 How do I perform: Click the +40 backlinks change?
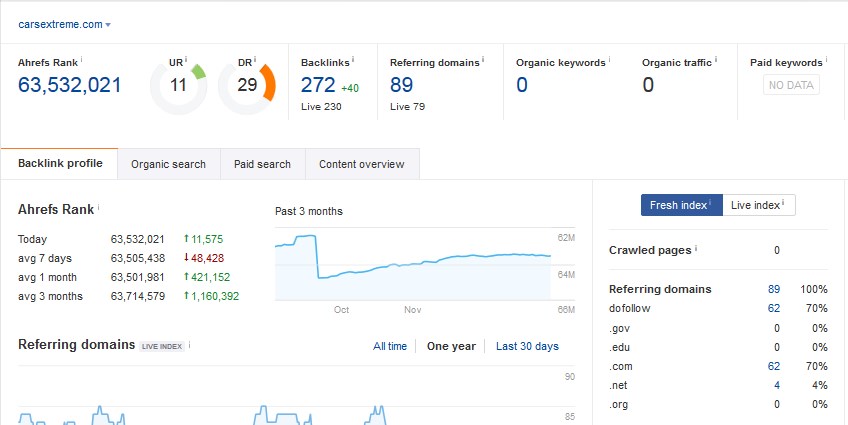350,88
